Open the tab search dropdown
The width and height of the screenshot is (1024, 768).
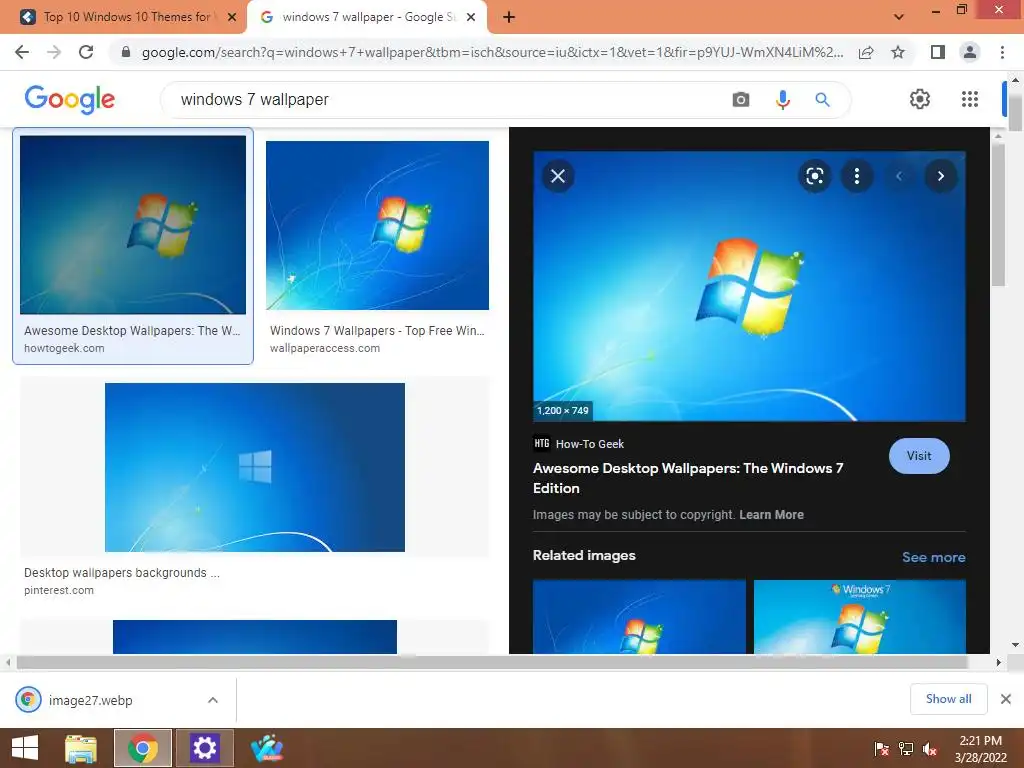click(899, 17)
